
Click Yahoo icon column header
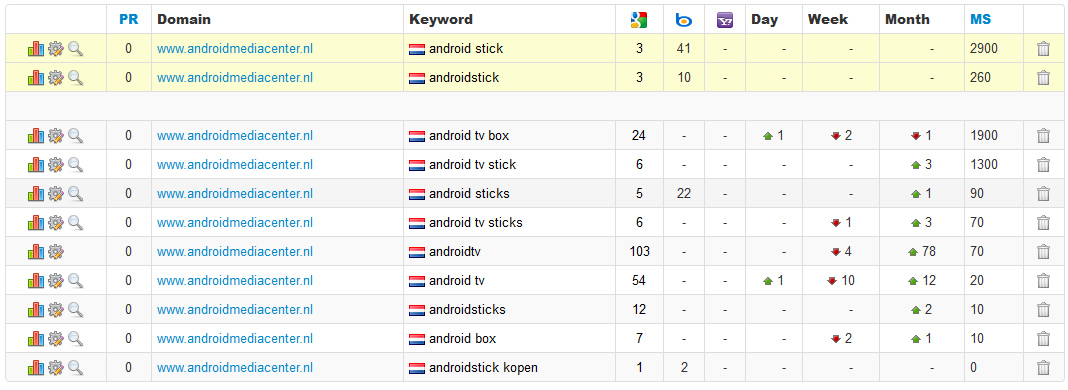point(725,20)
